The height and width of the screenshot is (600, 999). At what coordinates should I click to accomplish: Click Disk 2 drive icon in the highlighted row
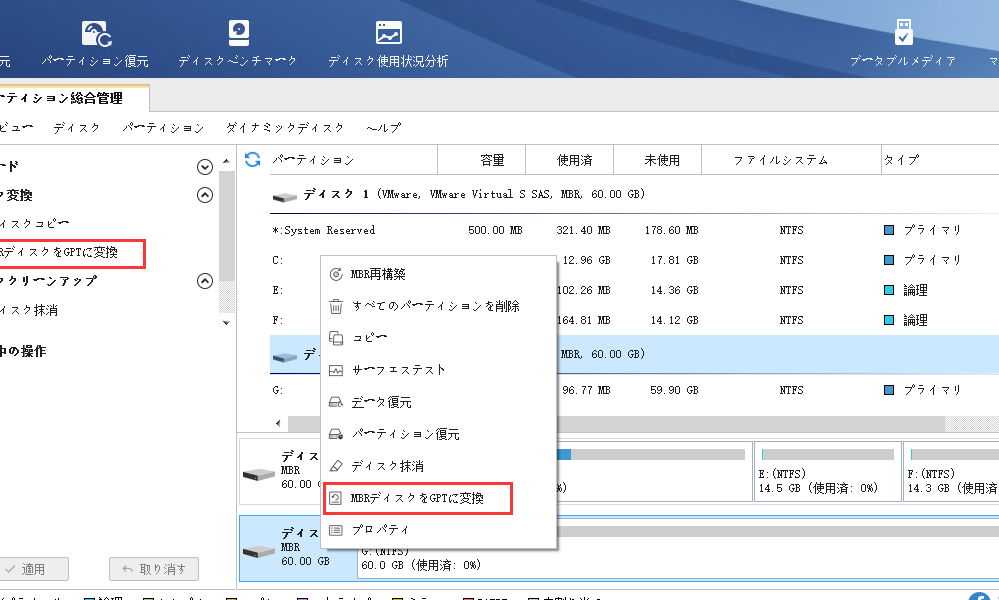click(284, 357)
